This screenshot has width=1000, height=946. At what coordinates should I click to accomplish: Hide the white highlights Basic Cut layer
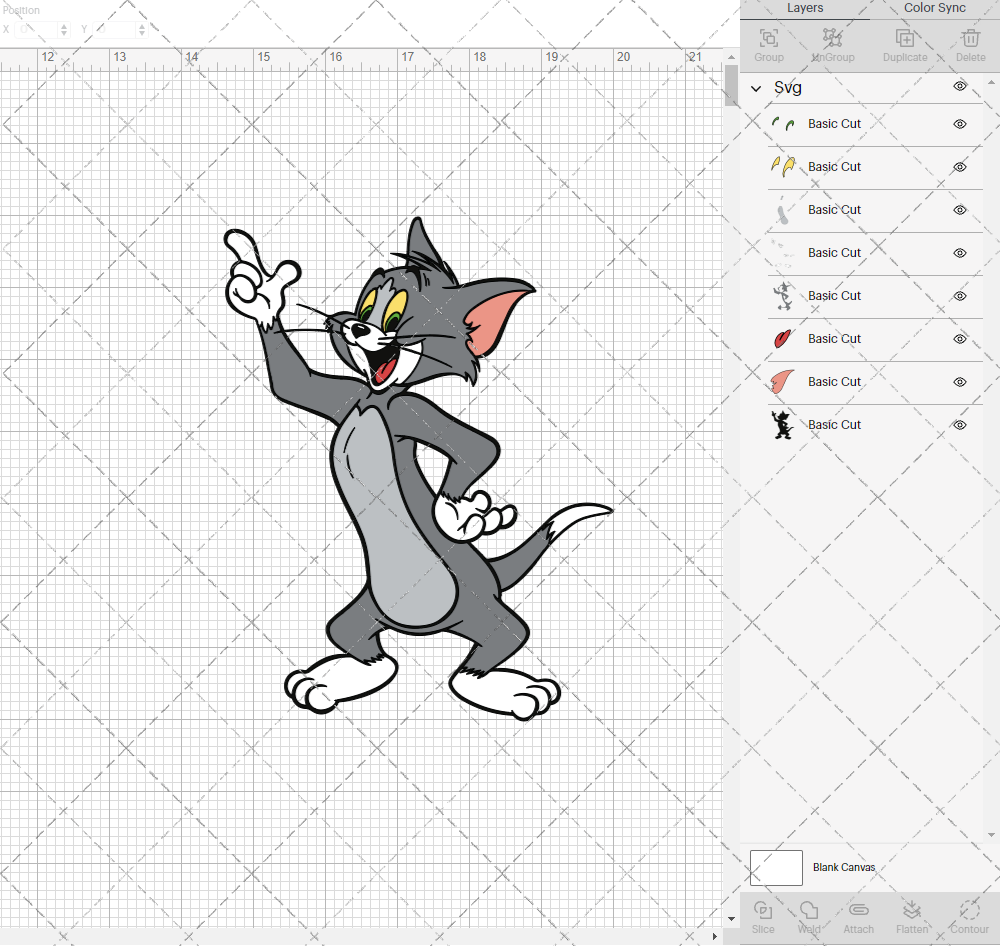[x=960, y=253]
